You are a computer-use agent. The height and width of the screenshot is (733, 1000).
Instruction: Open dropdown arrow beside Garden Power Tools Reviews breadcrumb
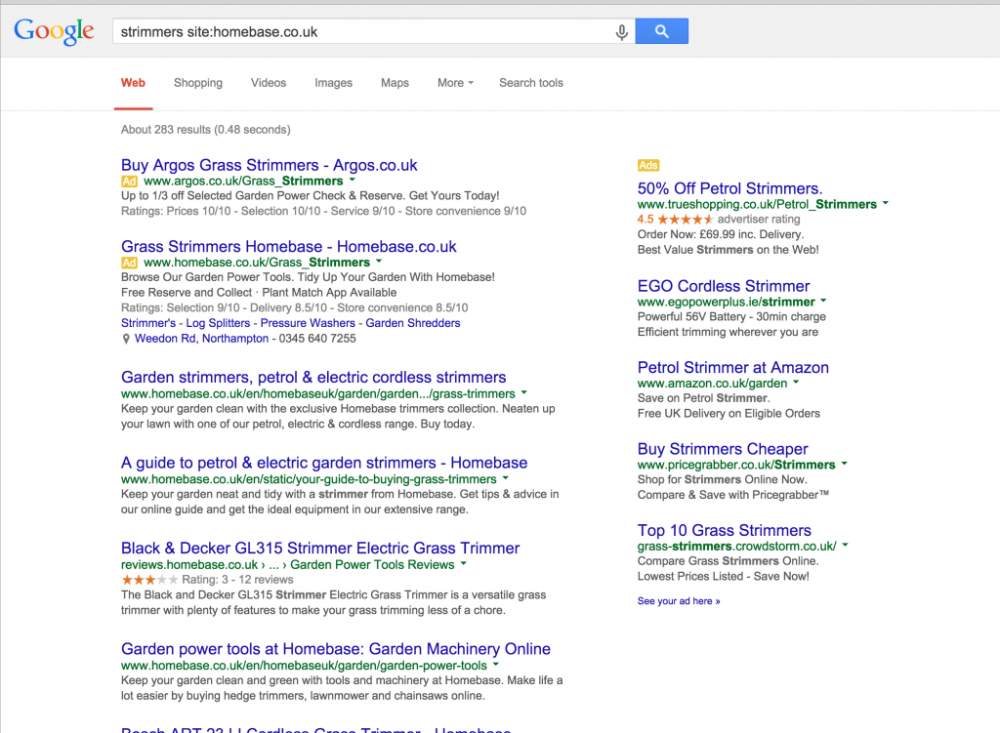(464, 564)
